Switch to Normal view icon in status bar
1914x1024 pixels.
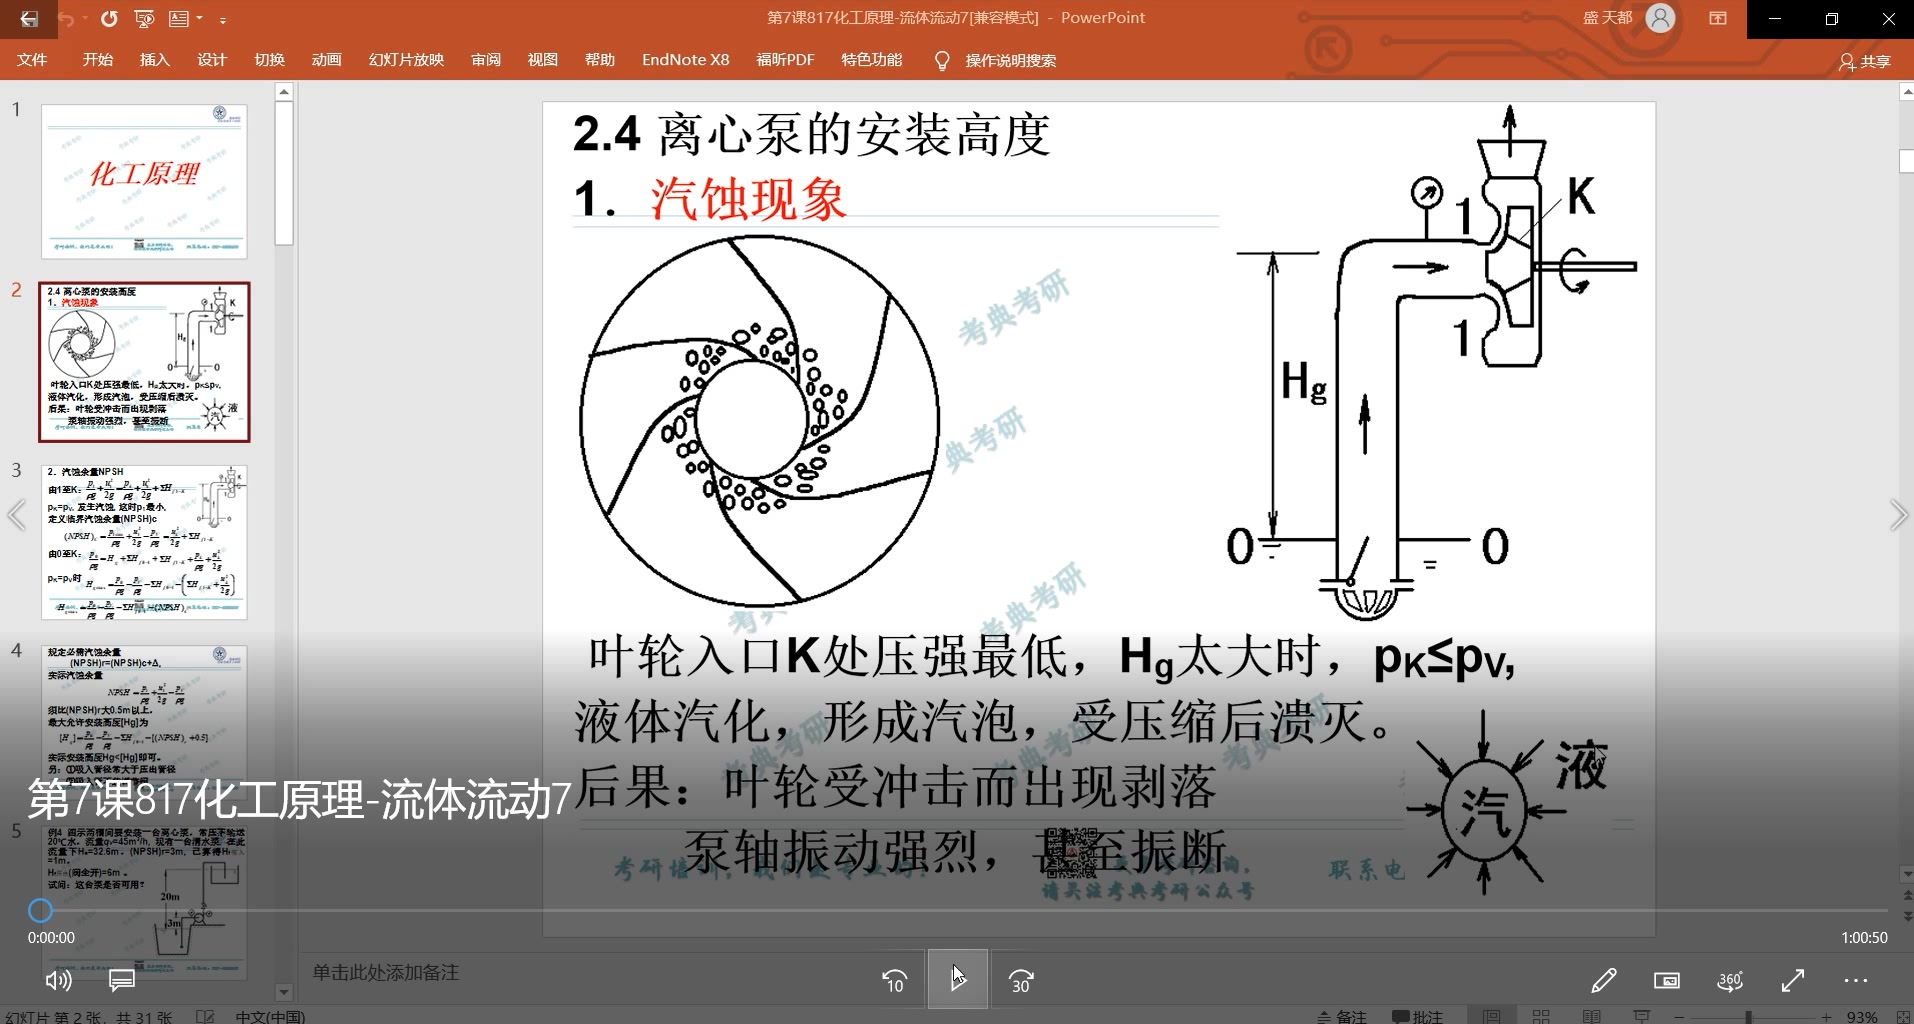1492,1016
